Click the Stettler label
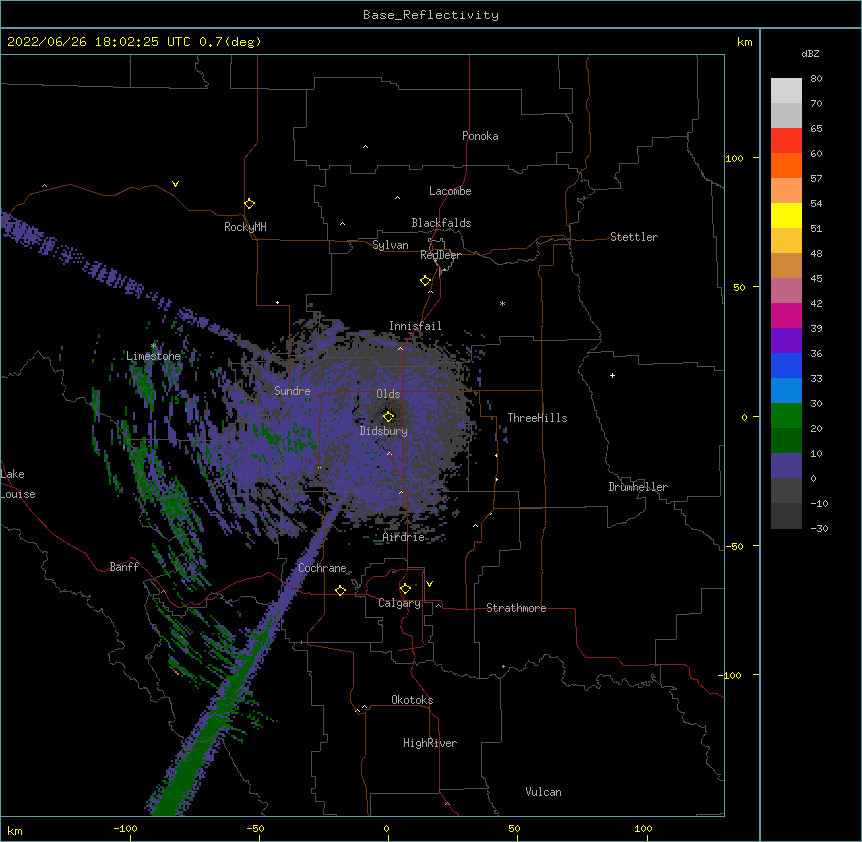862x842 pixels. (634, 237)
